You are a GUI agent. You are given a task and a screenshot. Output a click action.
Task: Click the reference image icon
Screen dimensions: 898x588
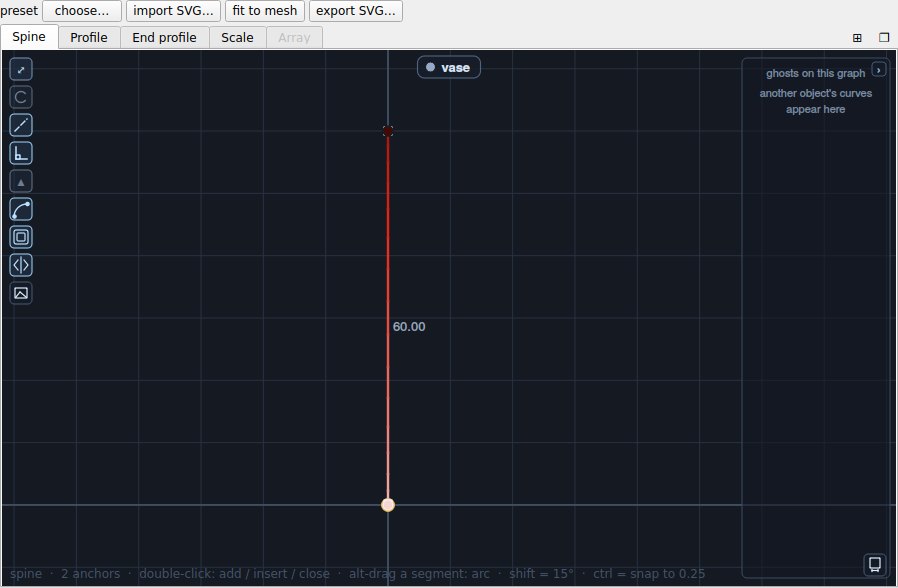21,293
